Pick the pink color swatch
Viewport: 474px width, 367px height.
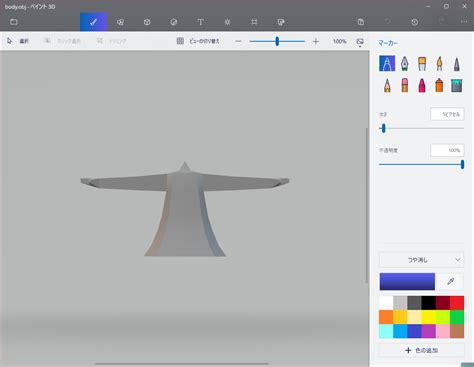point(443,331)
